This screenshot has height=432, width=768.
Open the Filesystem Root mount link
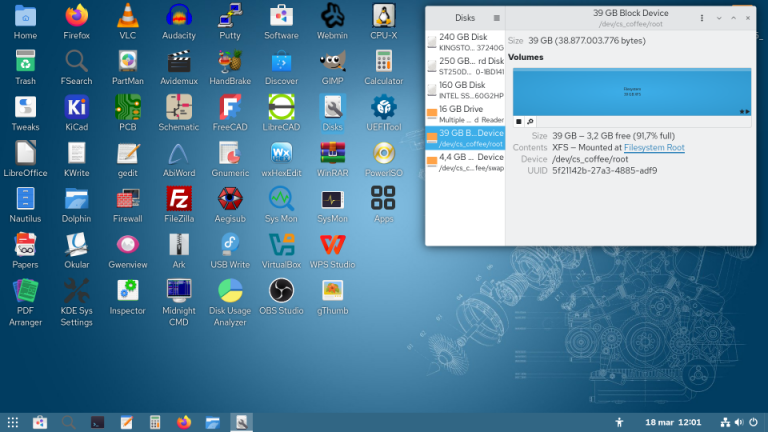648,148
